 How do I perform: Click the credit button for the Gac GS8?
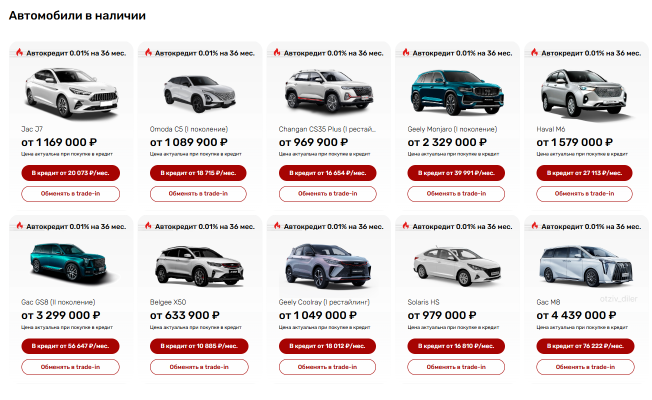pyautogui.click(x=70, y=346)
